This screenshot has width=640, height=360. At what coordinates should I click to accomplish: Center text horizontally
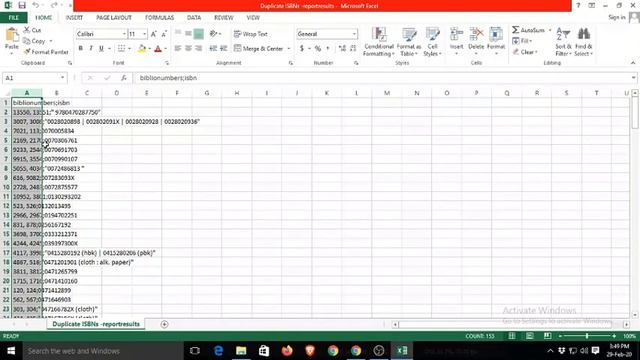point(188,49)
